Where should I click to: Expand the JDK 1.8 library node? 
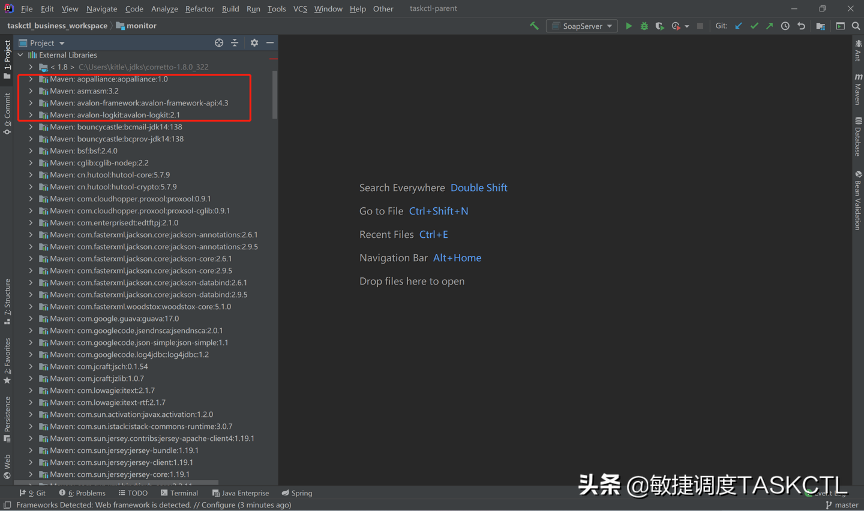(x=31, y=67)
